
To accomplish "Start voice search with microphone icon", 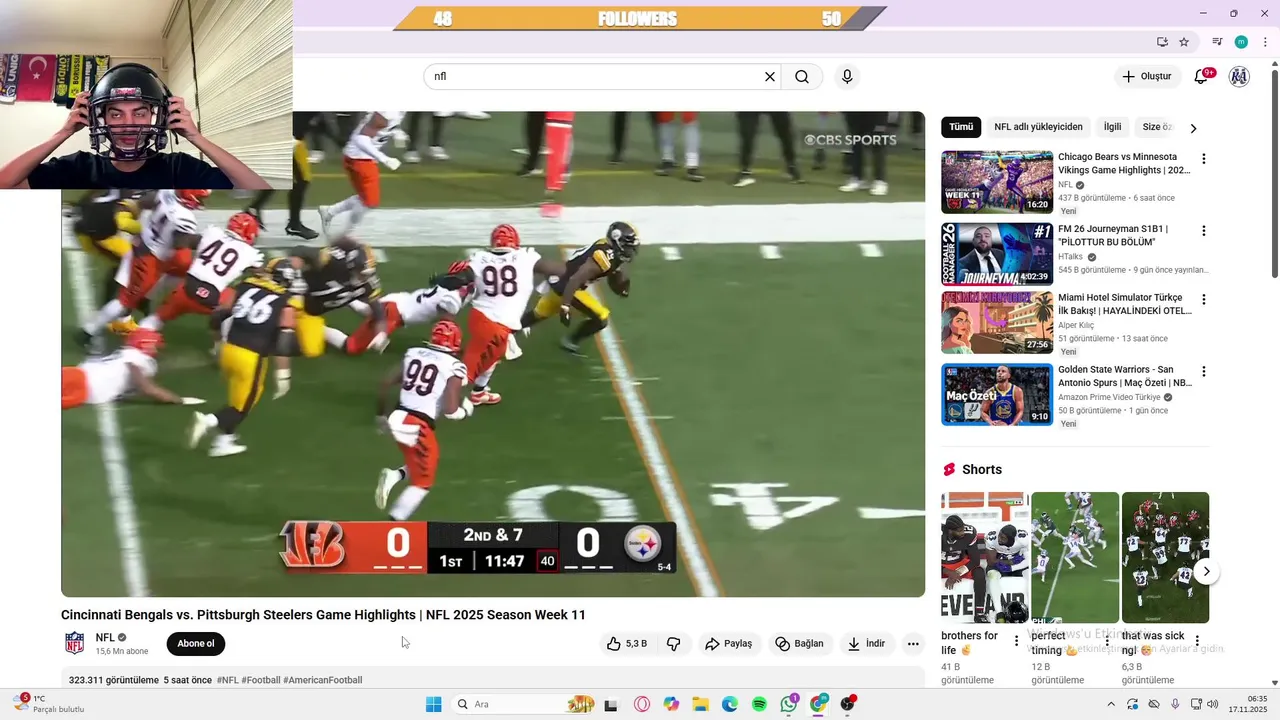I will (847, 77).
